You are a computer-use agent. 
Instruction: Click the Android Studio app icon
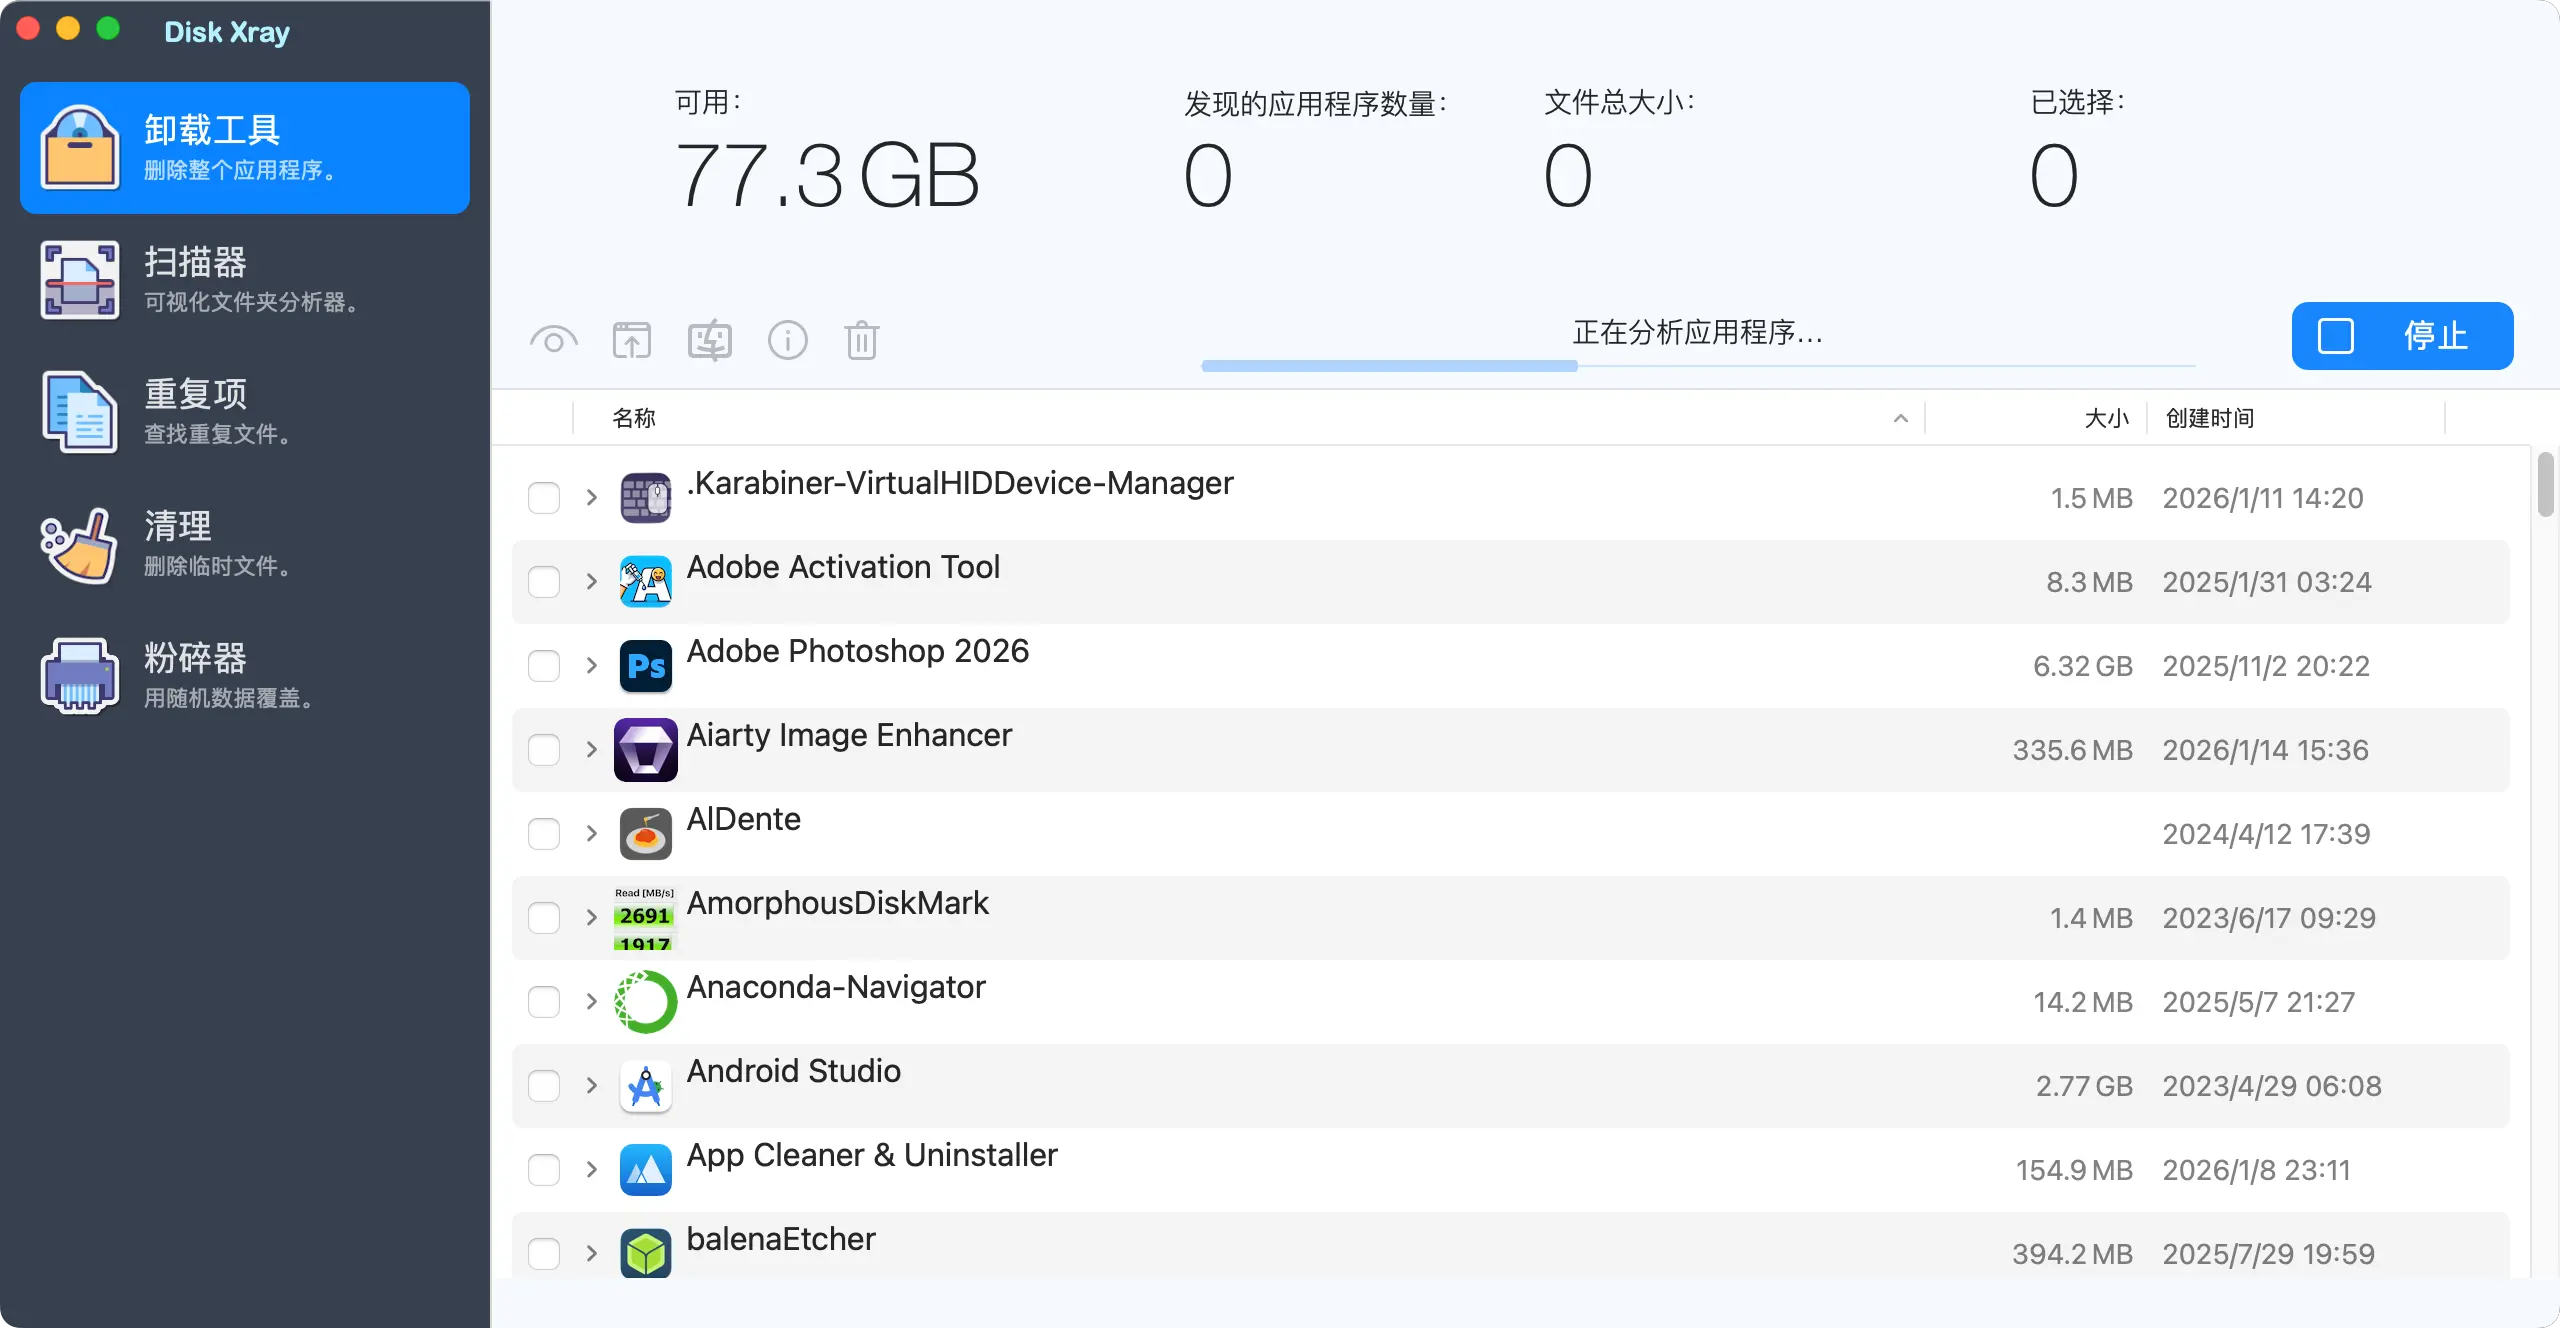click(645, 1086)
